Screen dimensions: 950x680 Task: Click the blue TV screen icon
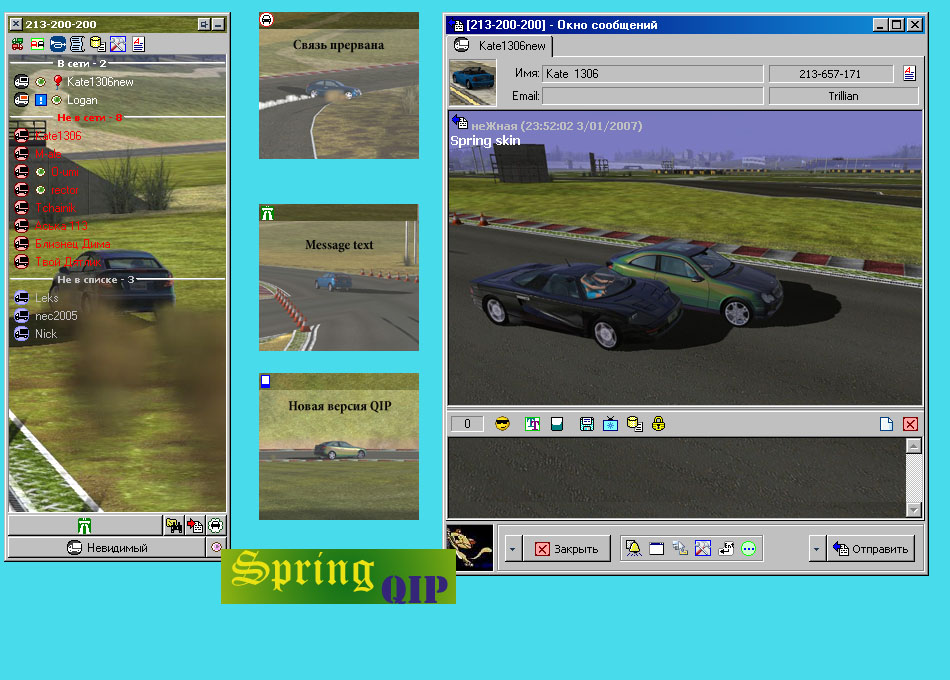611,424
